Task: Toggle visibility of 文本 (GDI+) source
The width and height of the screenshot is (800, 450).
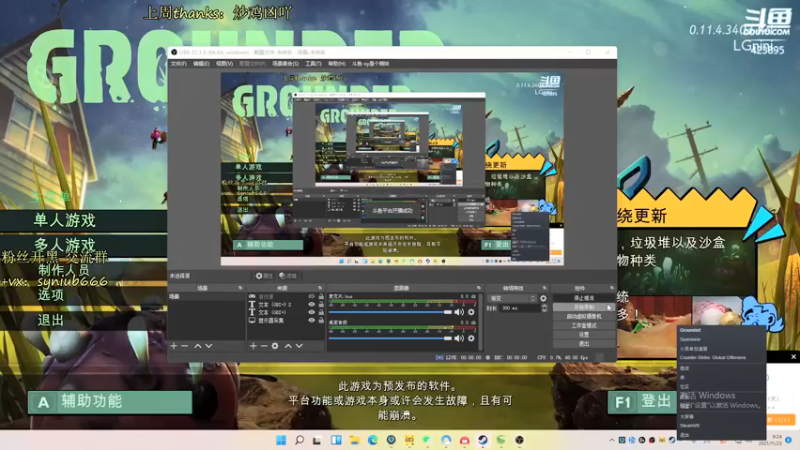Action: (311, 312)
